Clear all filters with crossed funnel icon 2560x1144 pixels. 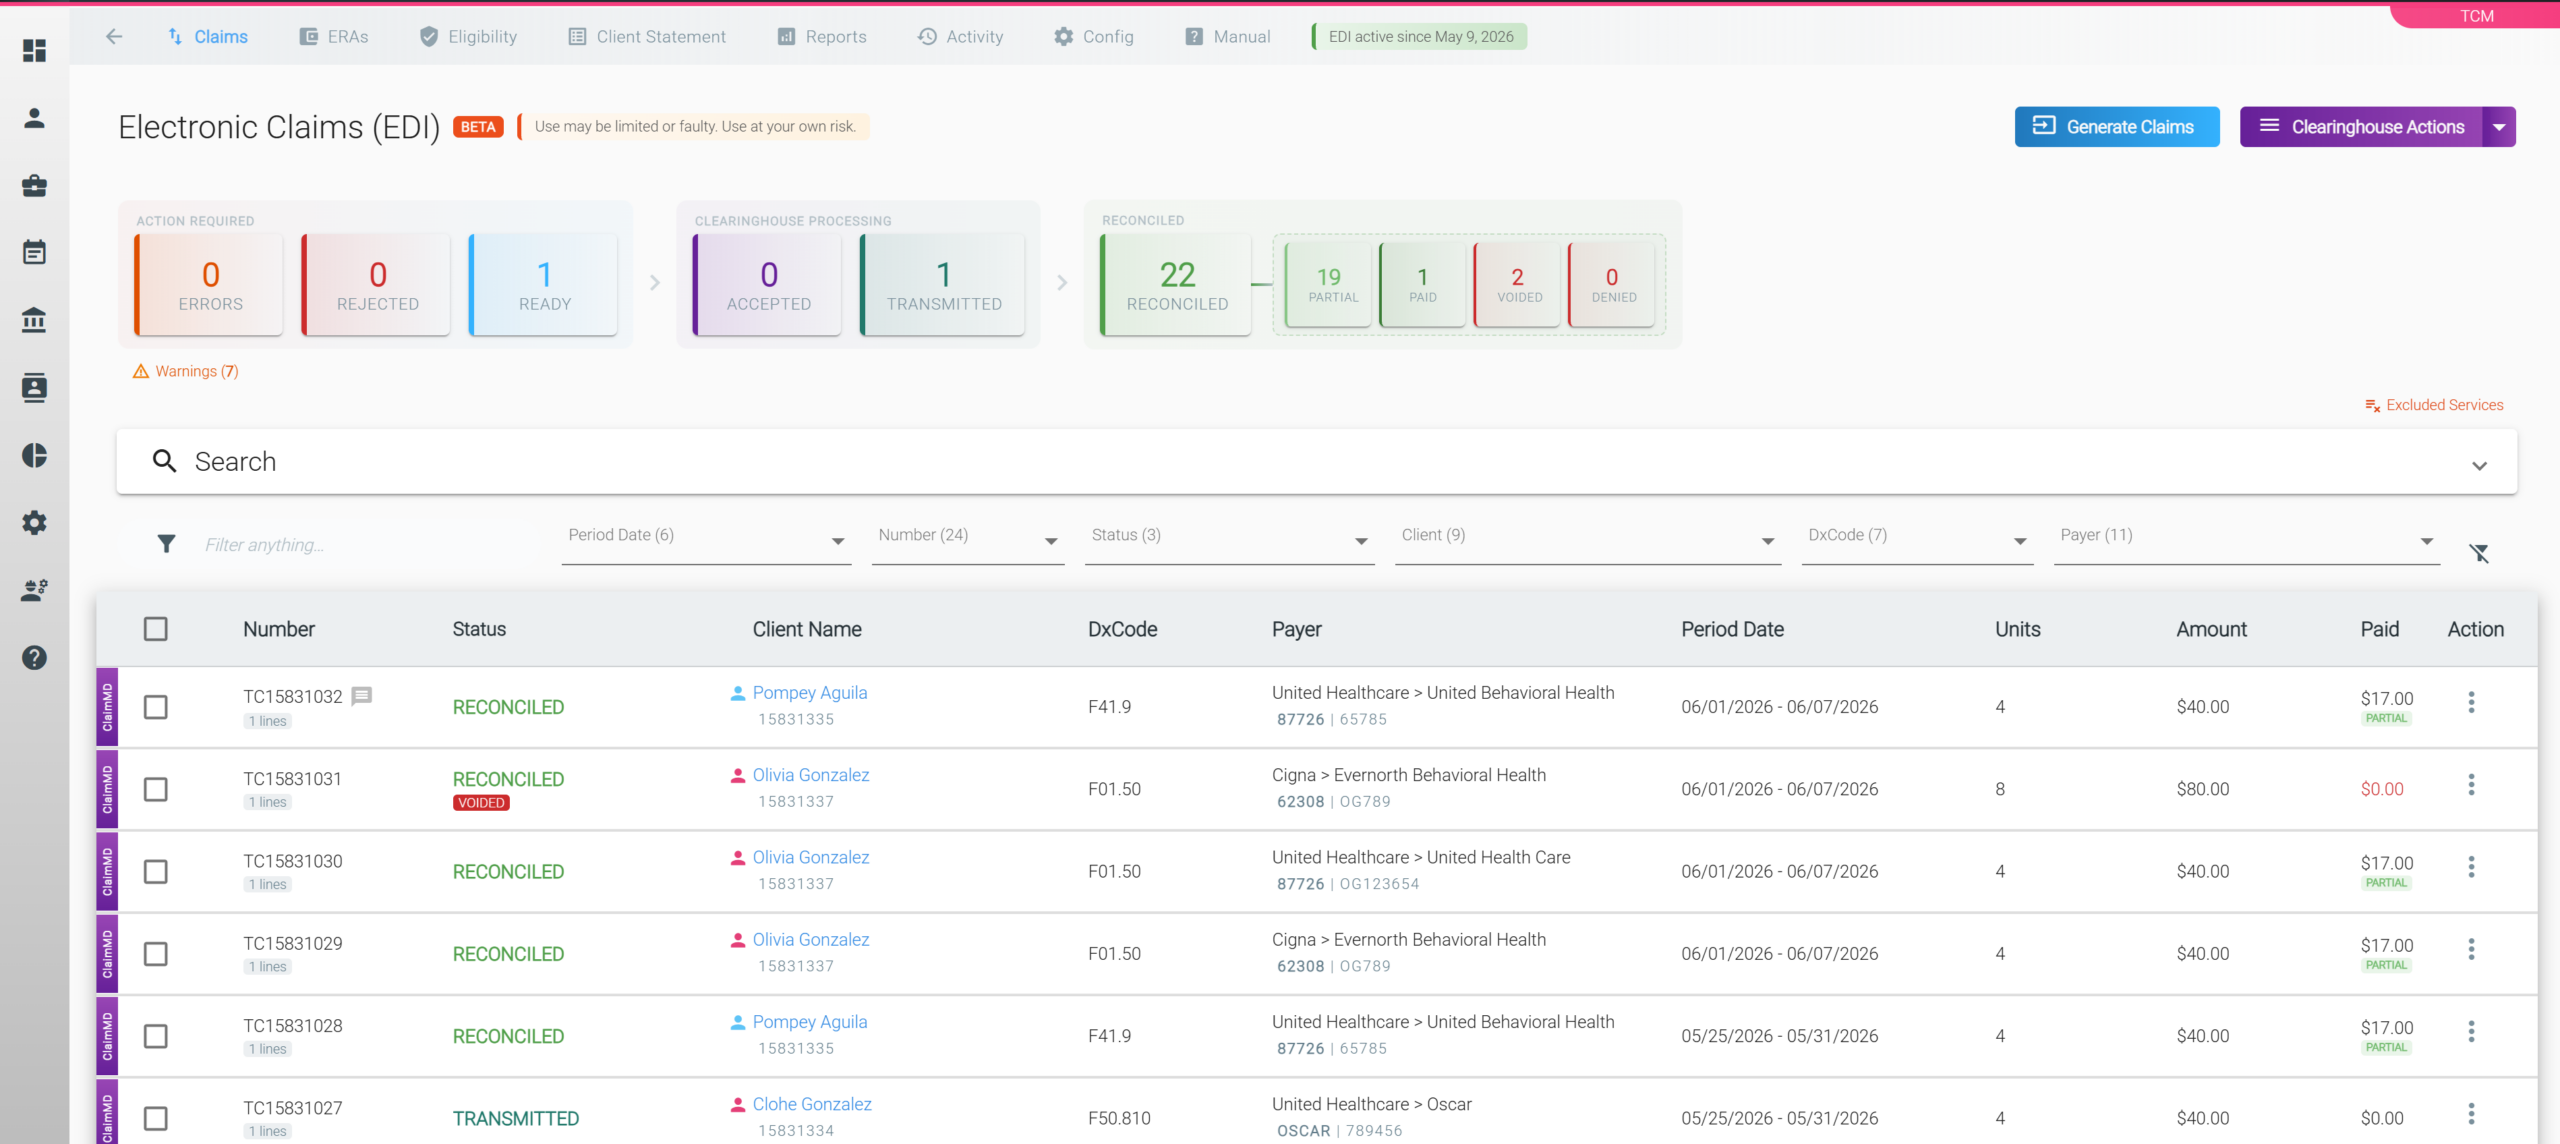[x=2480, y=553]
